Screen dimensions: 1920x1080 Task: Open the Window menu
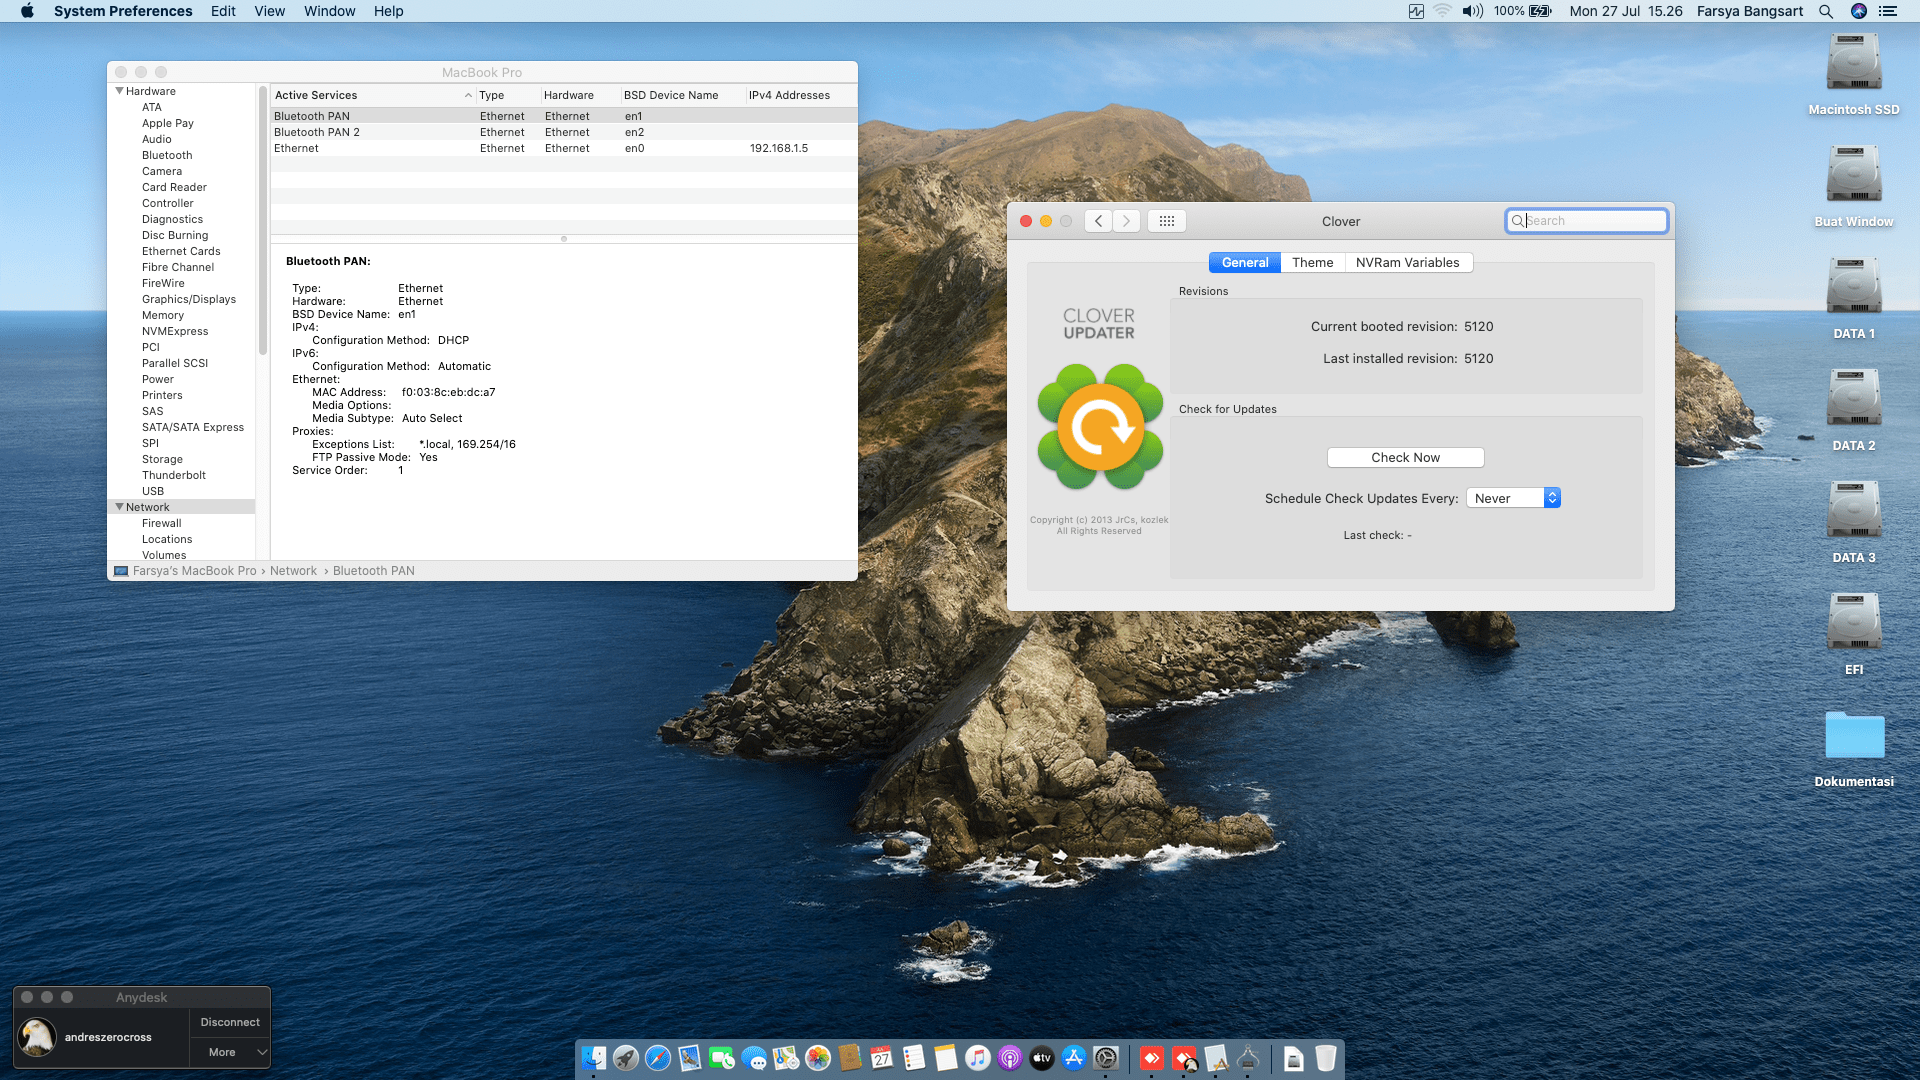(330, 11)
